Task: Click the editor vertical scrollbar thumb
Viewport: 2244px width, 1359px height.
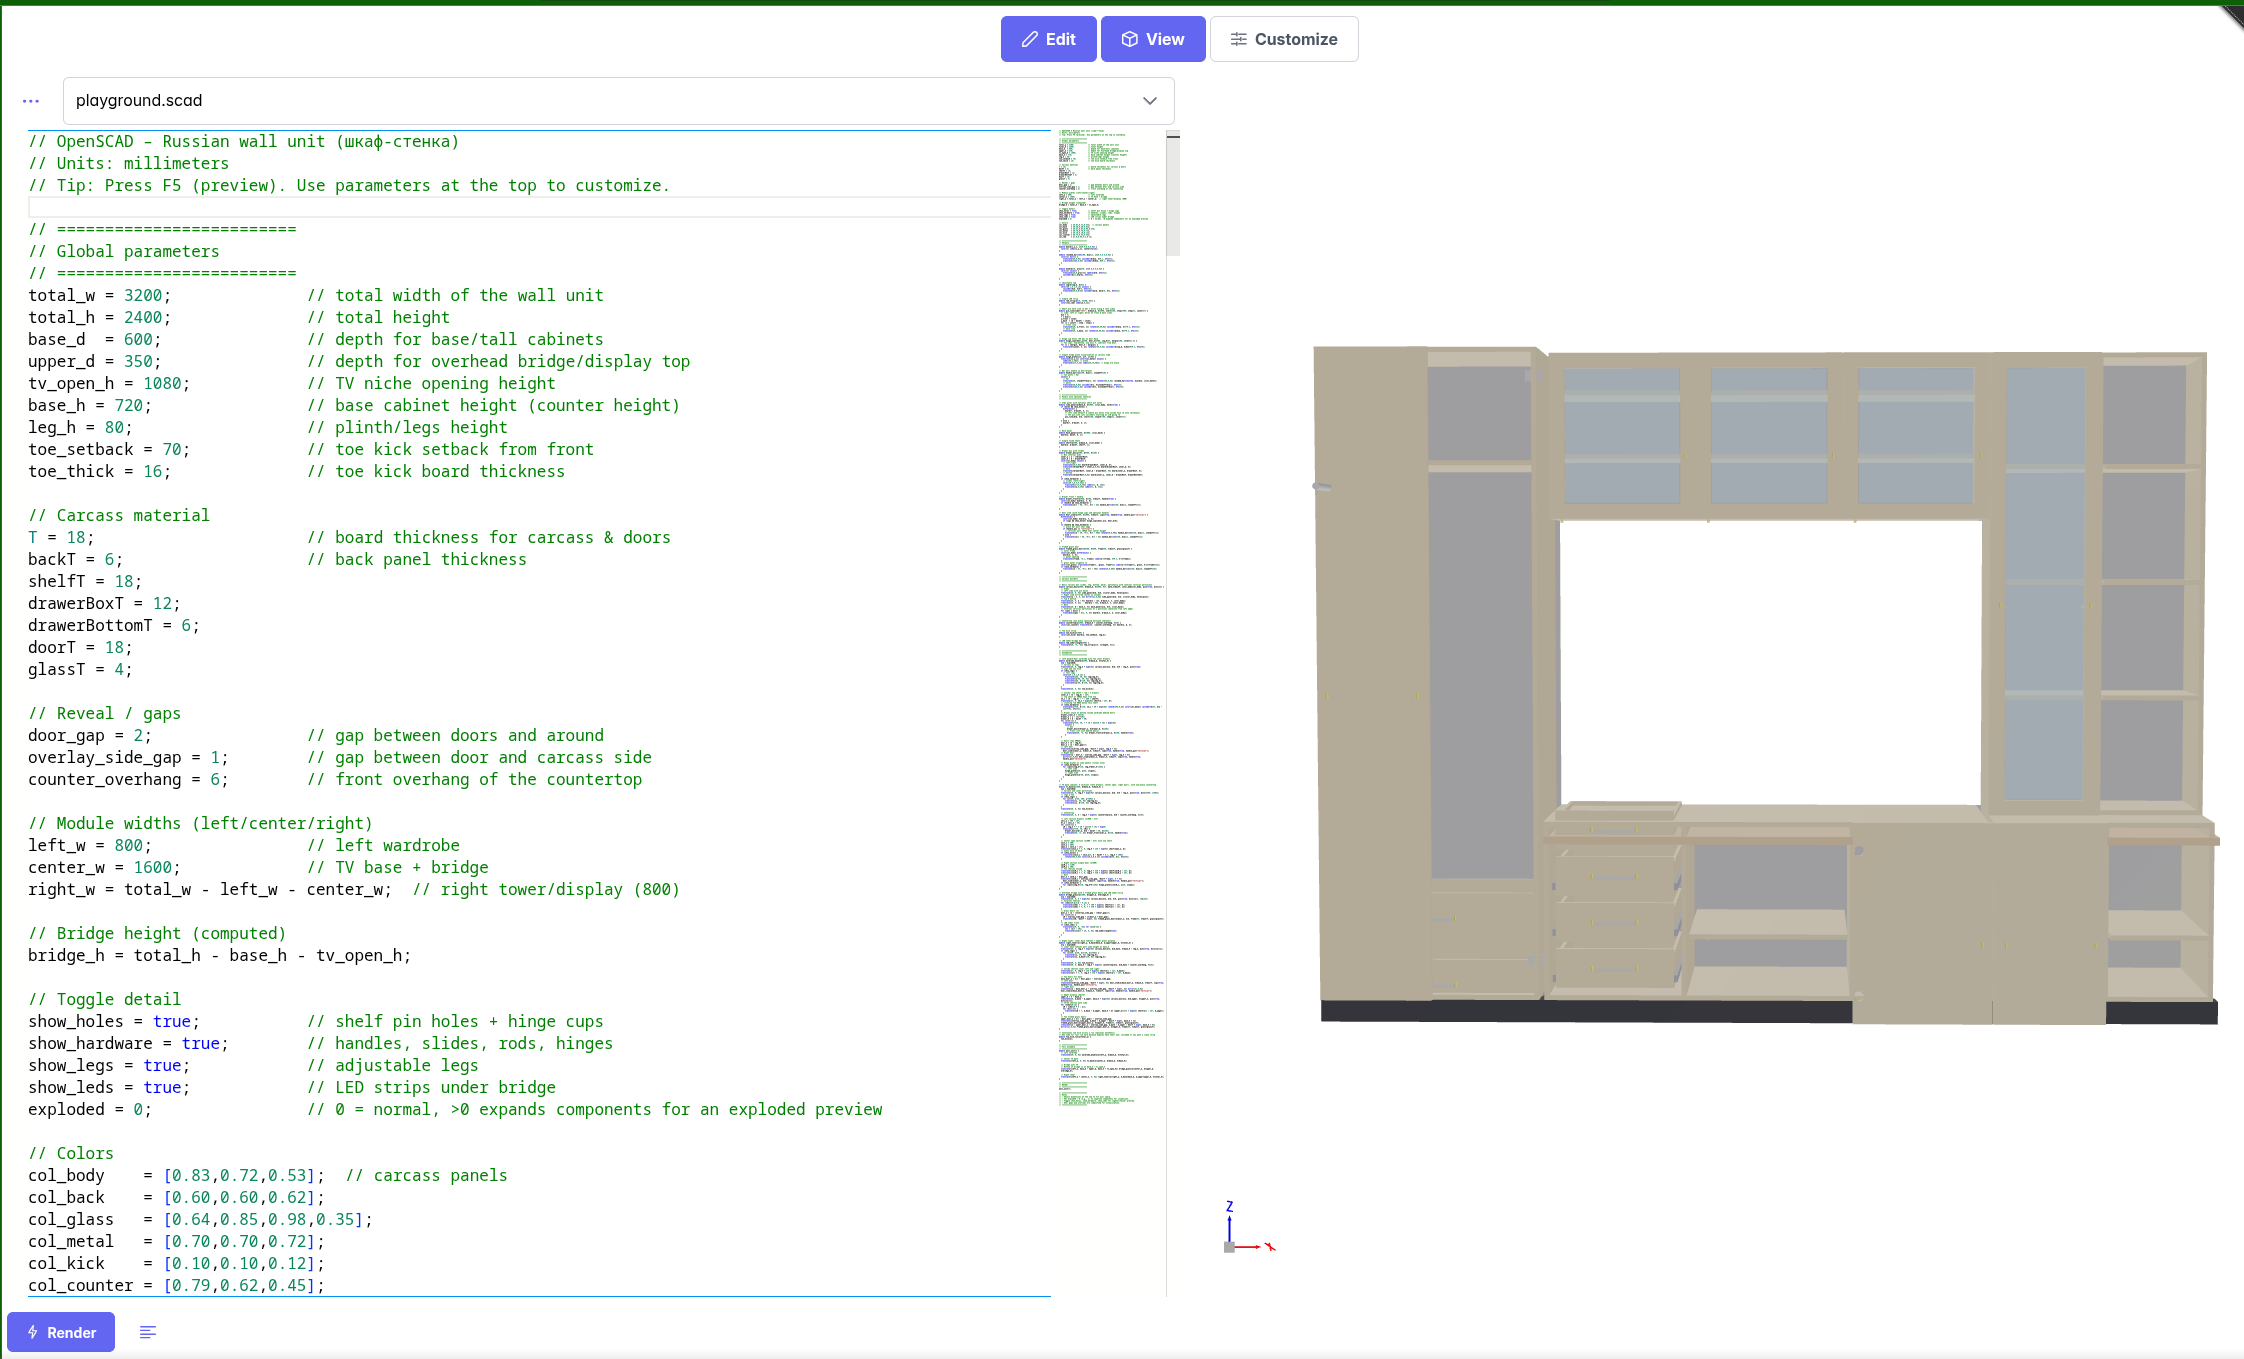Action: coord(1173,195)
